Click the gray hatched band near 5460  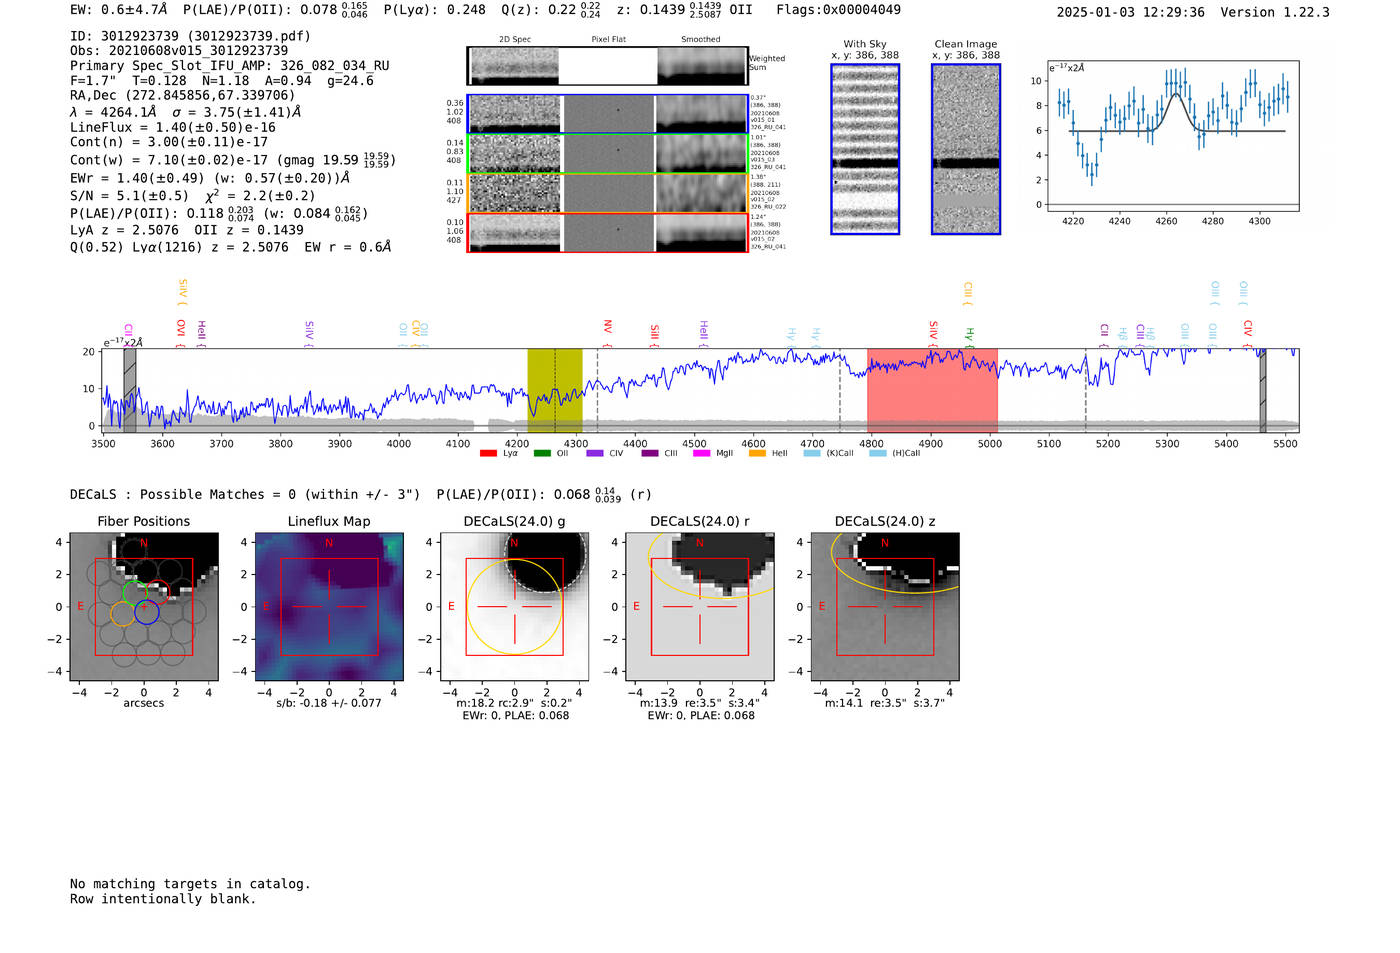click(1263, 390)
